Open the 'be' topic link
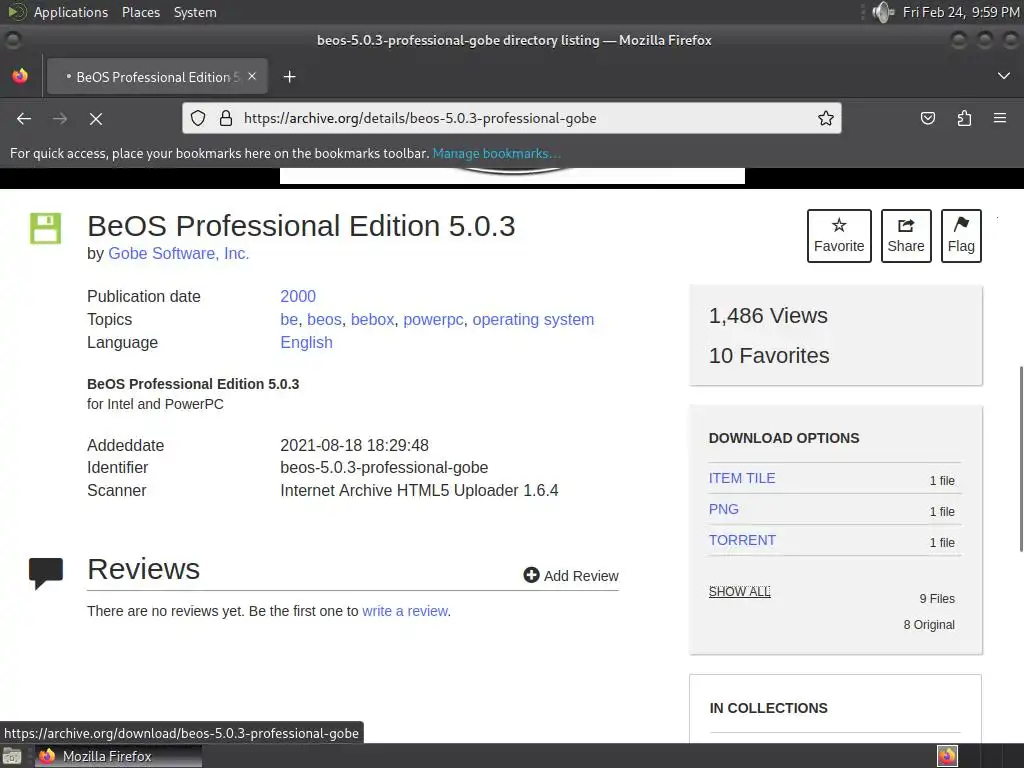 point(289,319)
